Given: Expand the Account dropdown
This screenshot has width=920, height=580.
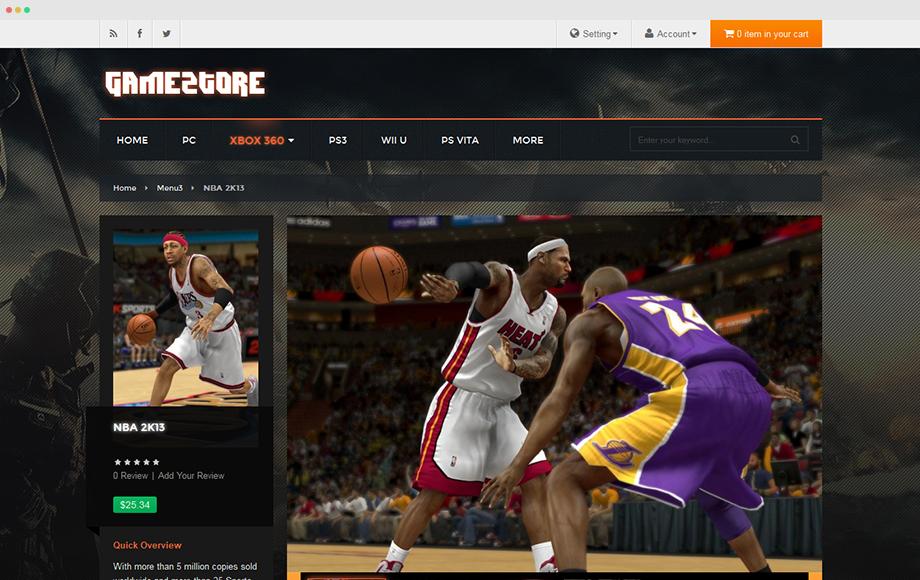Looking at the screenshot, I should [671, 33].
